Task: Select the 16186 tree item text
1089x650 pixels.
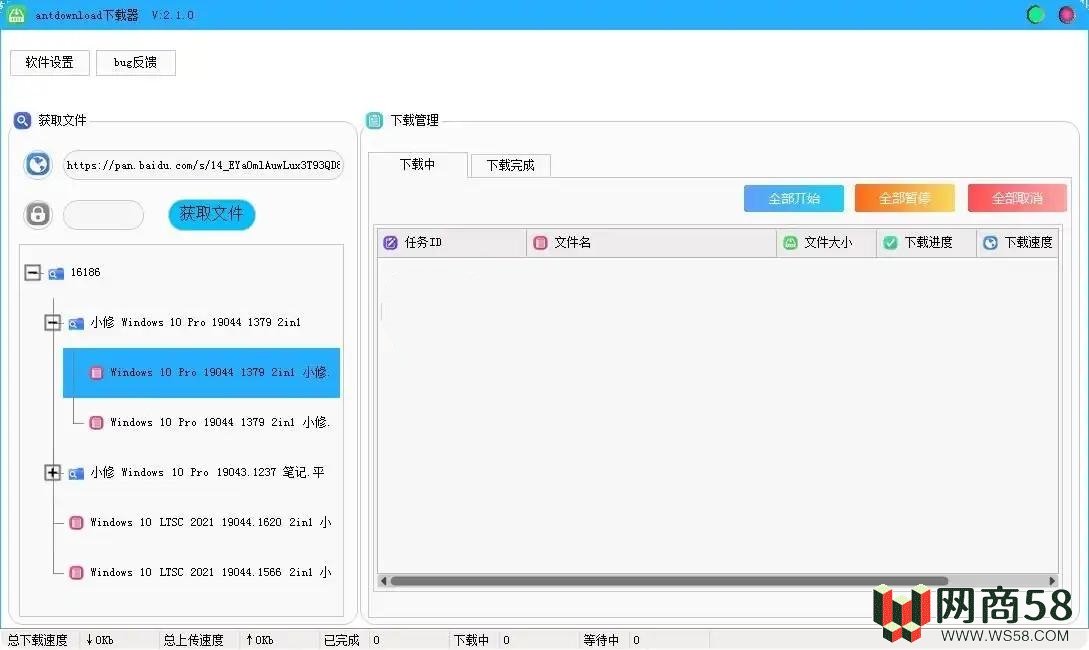Action: pos(85,272)
